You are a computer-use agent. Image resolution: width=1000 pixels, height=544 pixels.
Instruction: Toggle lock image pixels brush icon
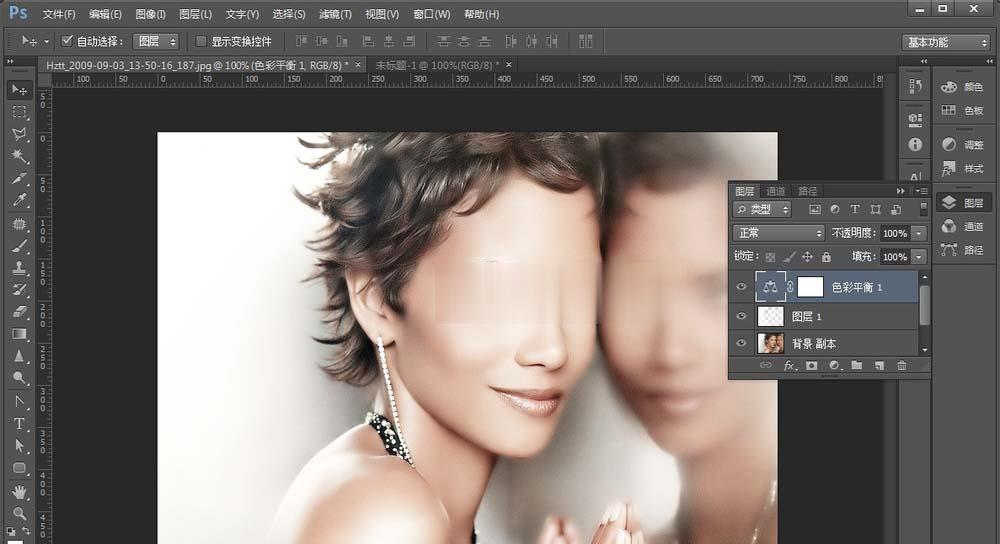tap(790, 256)
